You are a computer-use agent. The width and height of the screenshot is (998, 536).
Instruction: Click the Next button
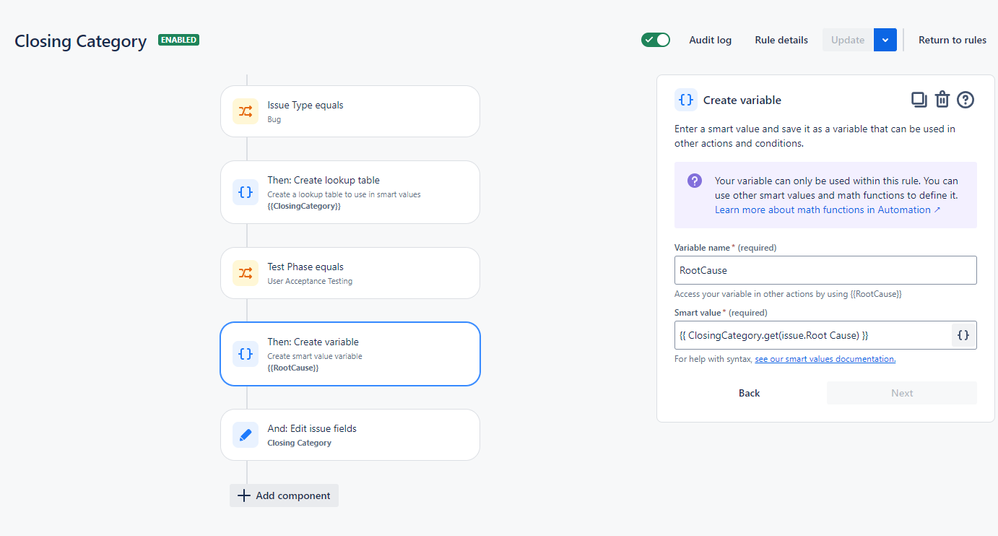pyautogui.click(x=902, y=393)
